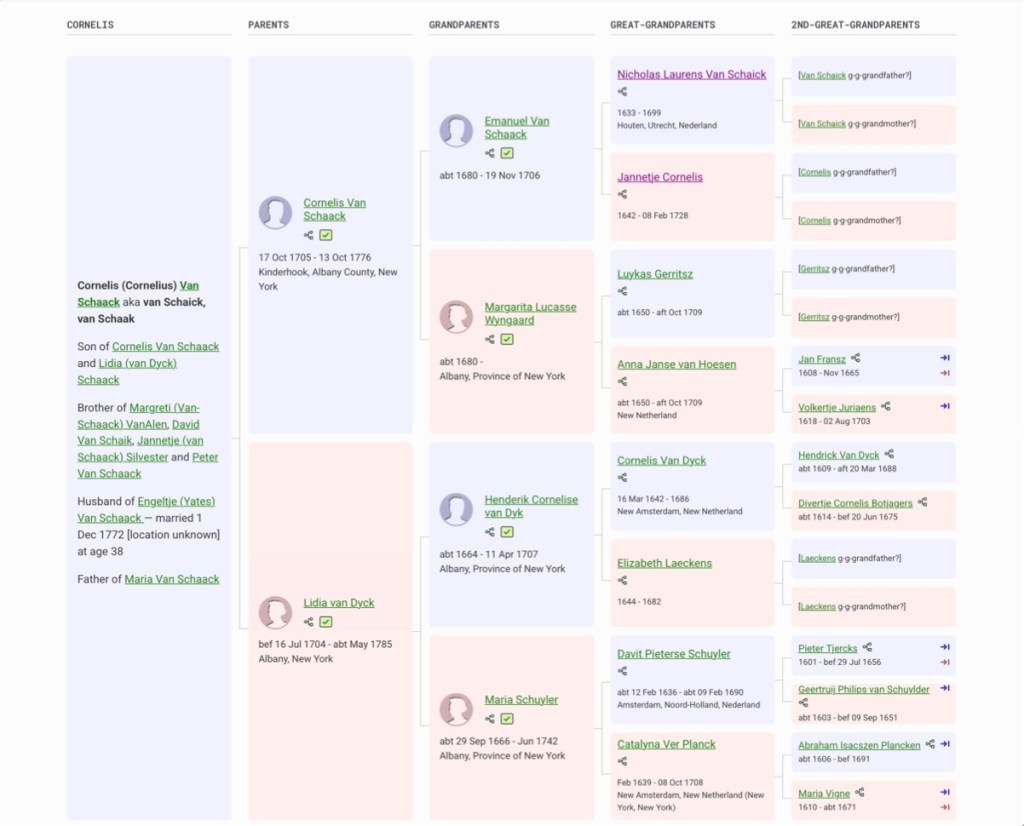Open the tree icon under Davit Pieterse Schuyler
The width and height of the screenshot is (1024, 826).
point(622,671)
